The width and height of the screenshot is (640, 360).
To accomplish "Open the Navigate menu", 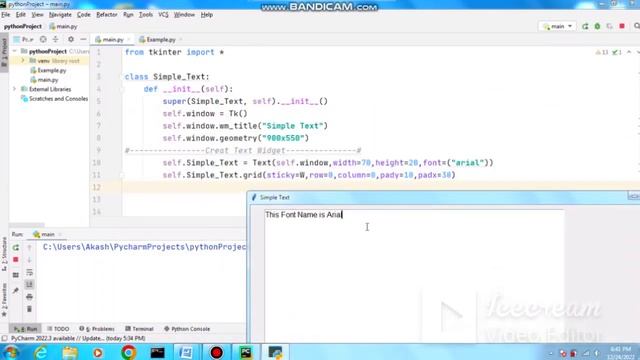I will tap(60, 15).
